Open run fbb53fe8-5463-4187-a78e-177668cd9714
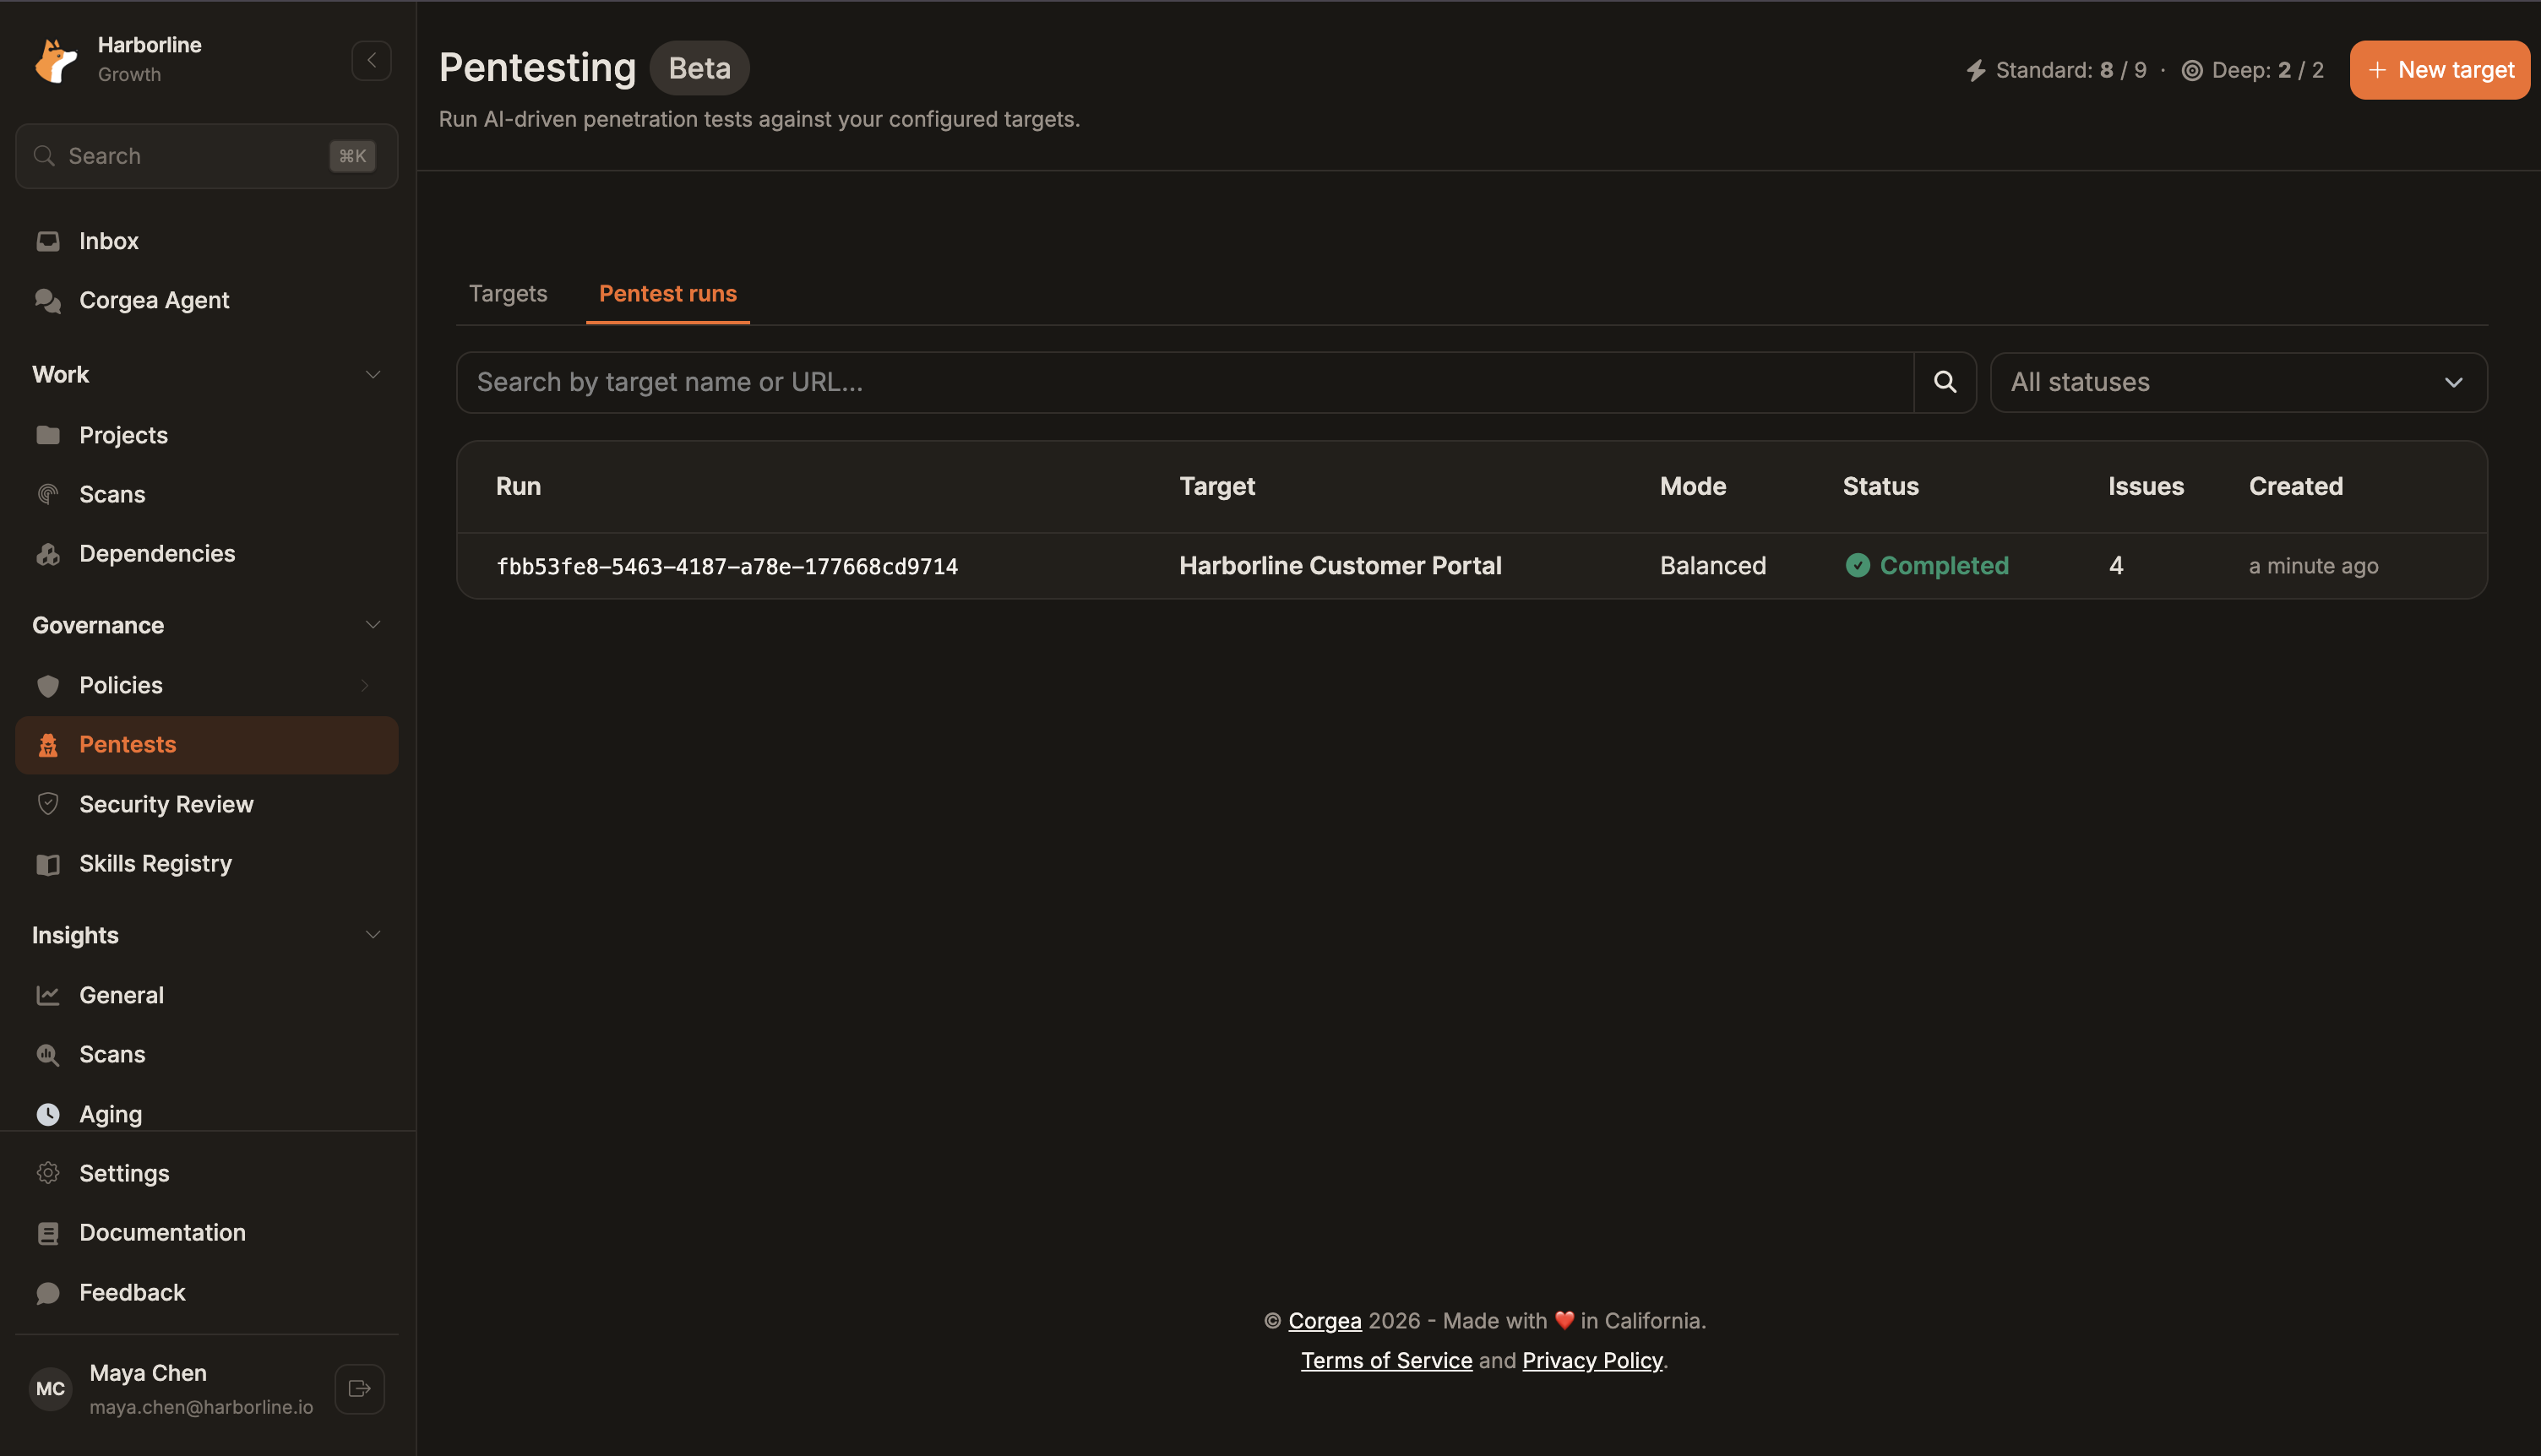This screenshot has height=1456, width=2541. tap(727, 567)
